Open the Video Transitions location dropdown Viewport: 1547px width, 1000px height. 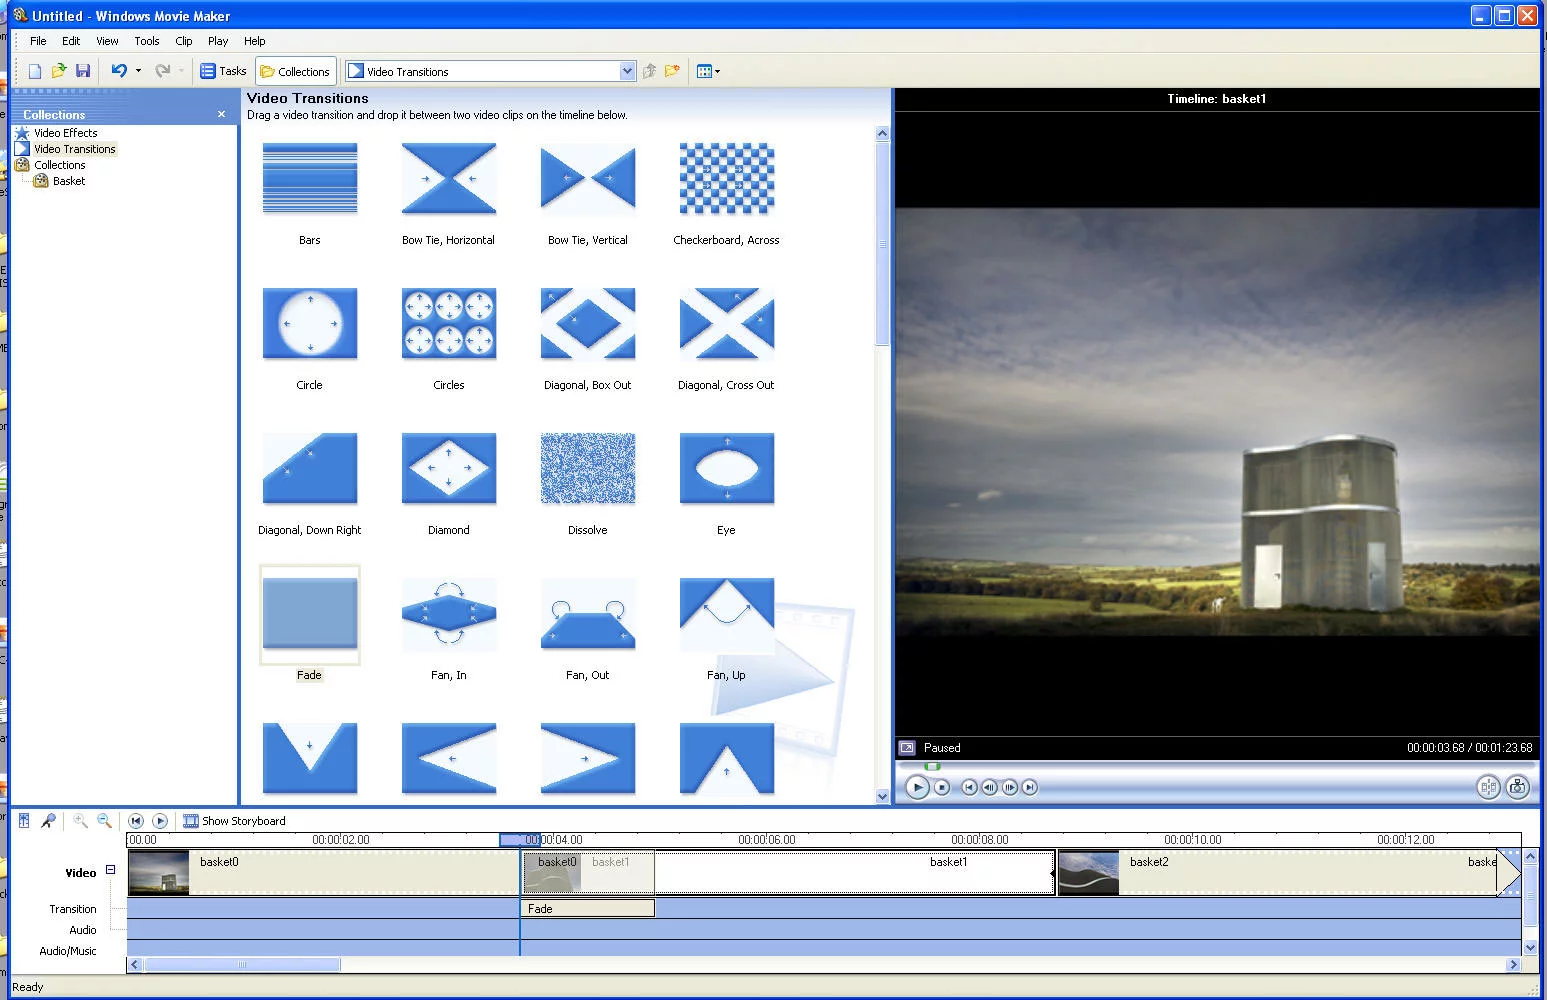(x=627, y=70)
